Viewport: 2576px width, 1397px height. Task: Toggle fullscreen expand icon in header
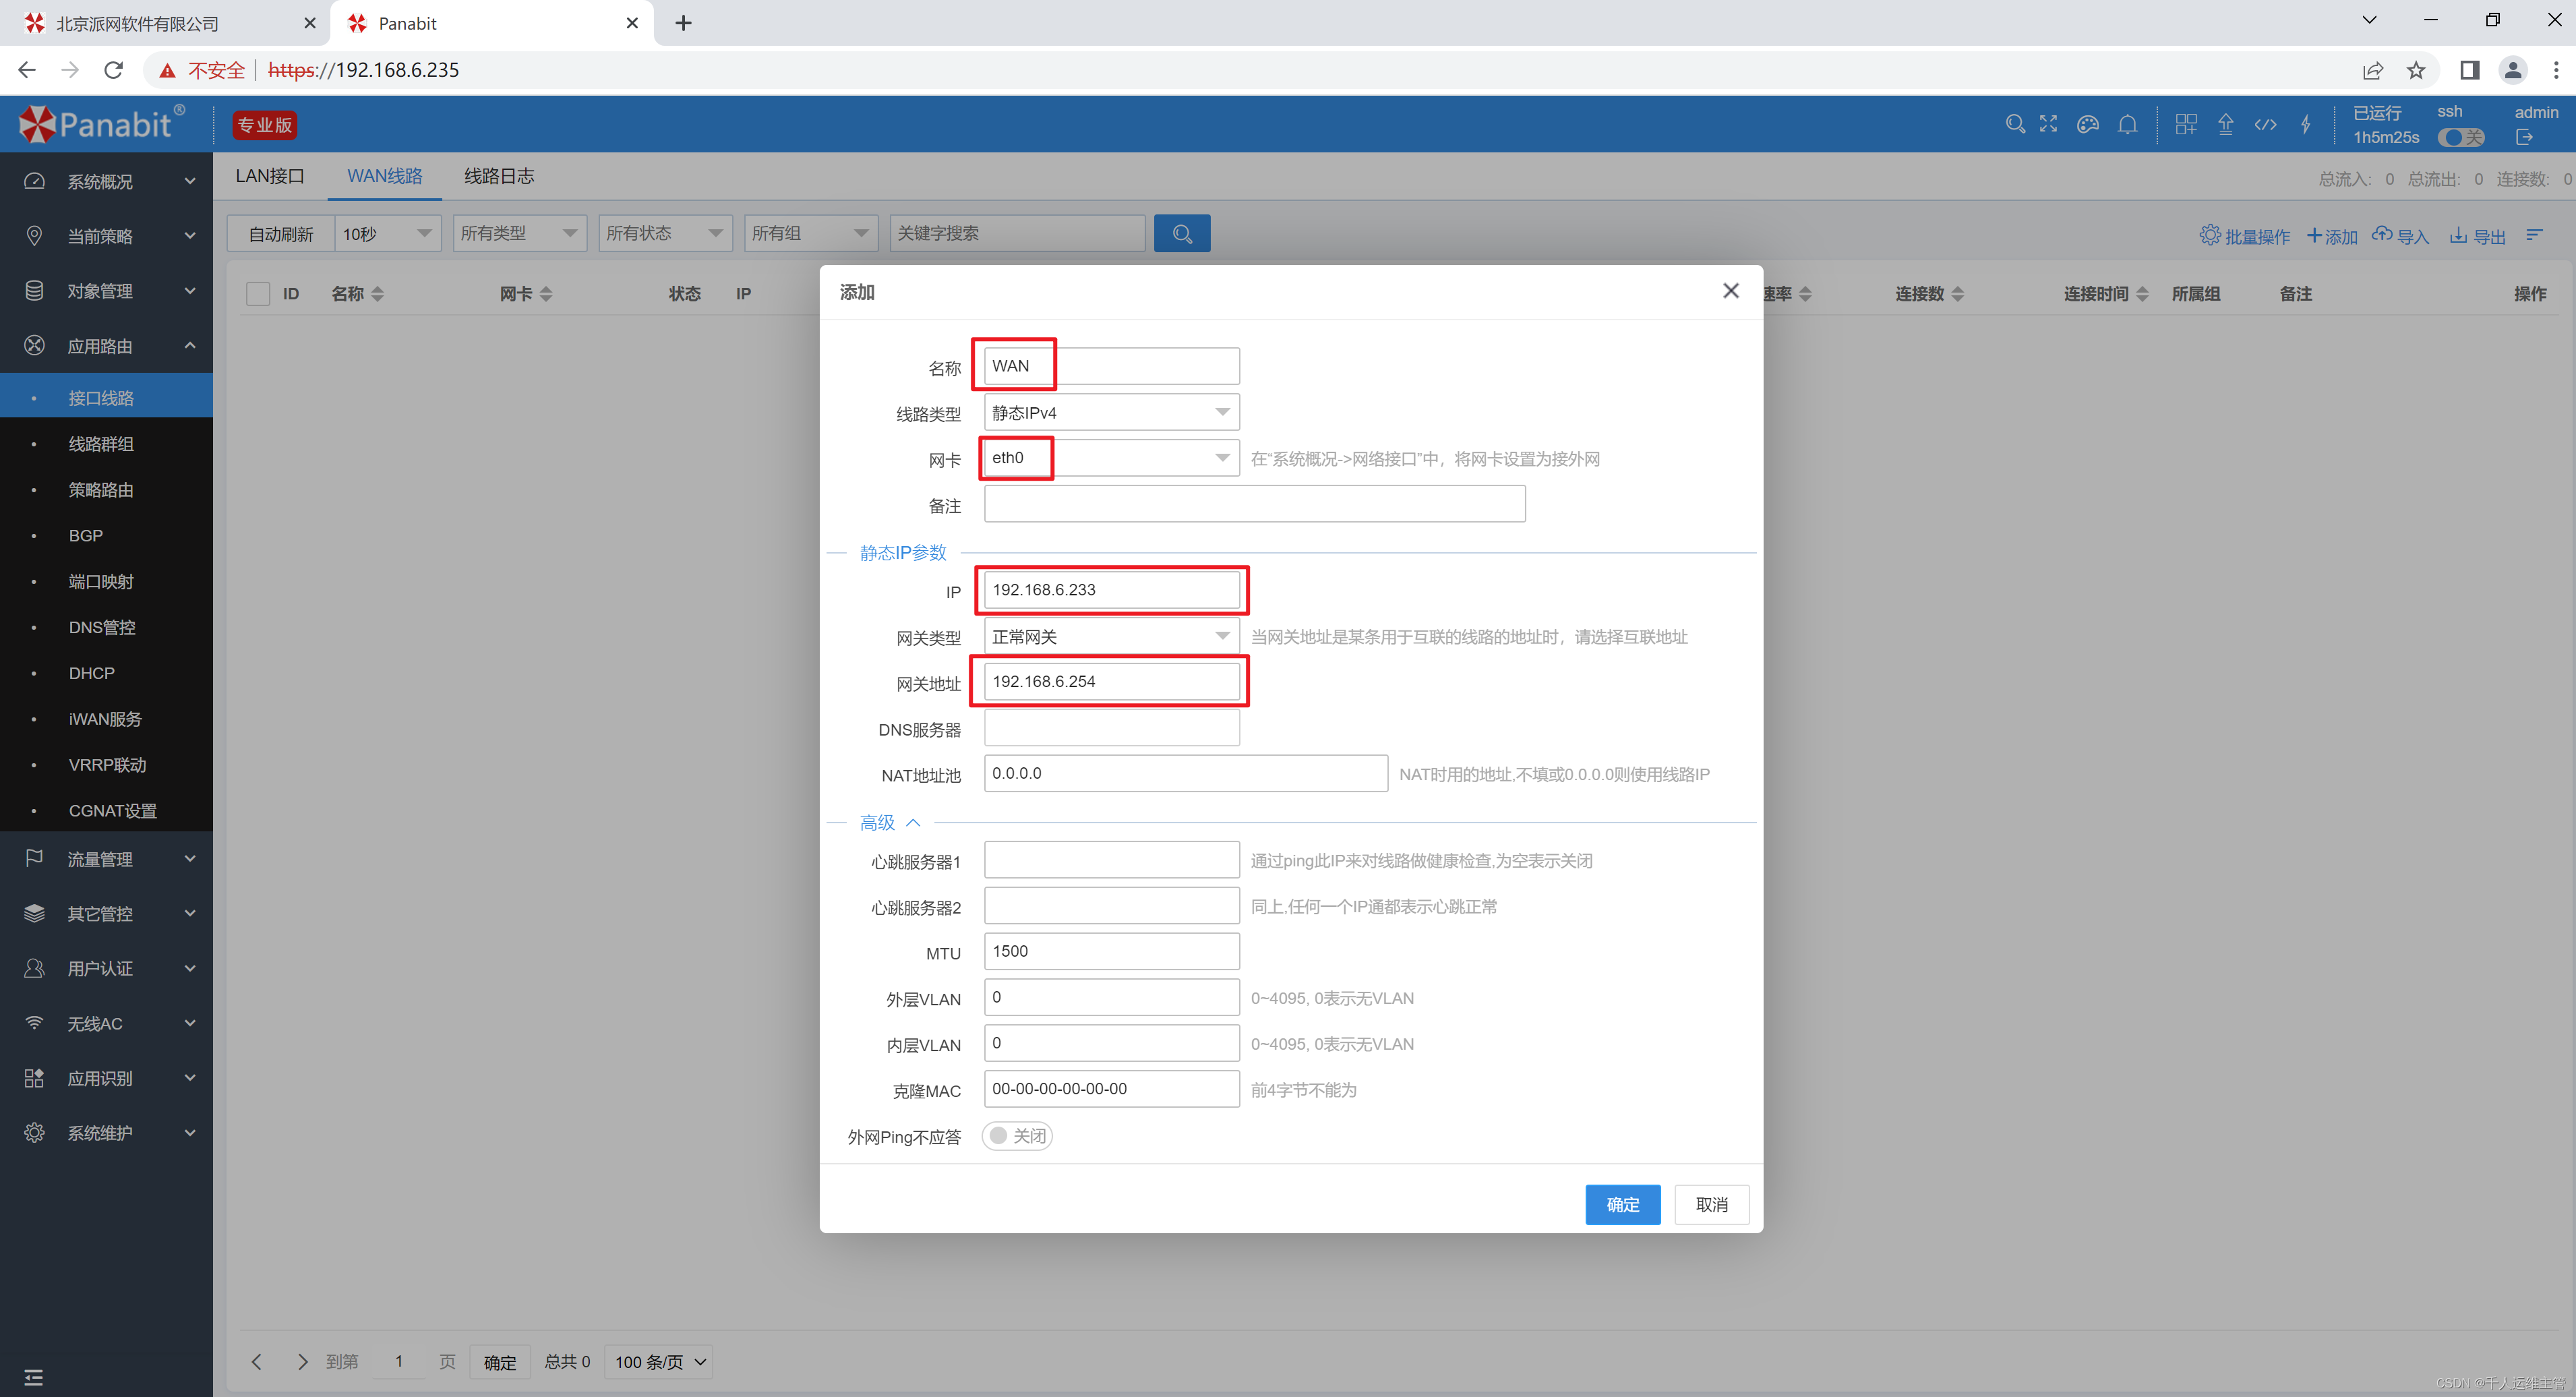(2048, 124)
